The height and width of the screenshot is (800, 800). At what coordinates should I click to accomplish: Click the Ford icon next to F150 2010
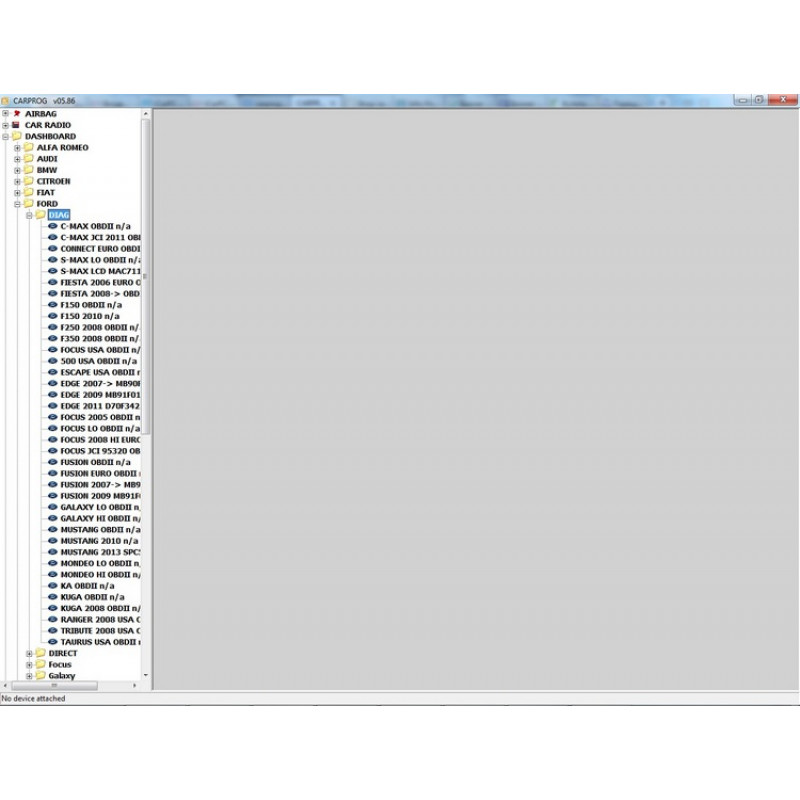(53, 316)
